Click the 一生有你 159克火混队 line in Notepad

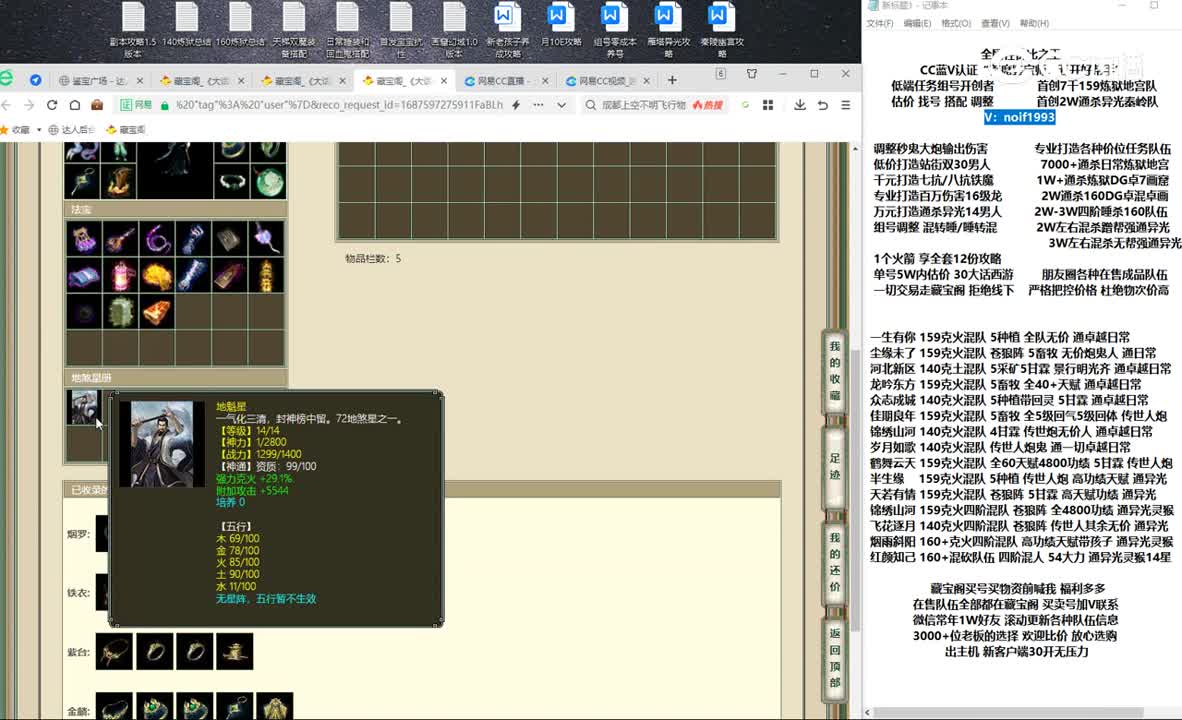1000,337
